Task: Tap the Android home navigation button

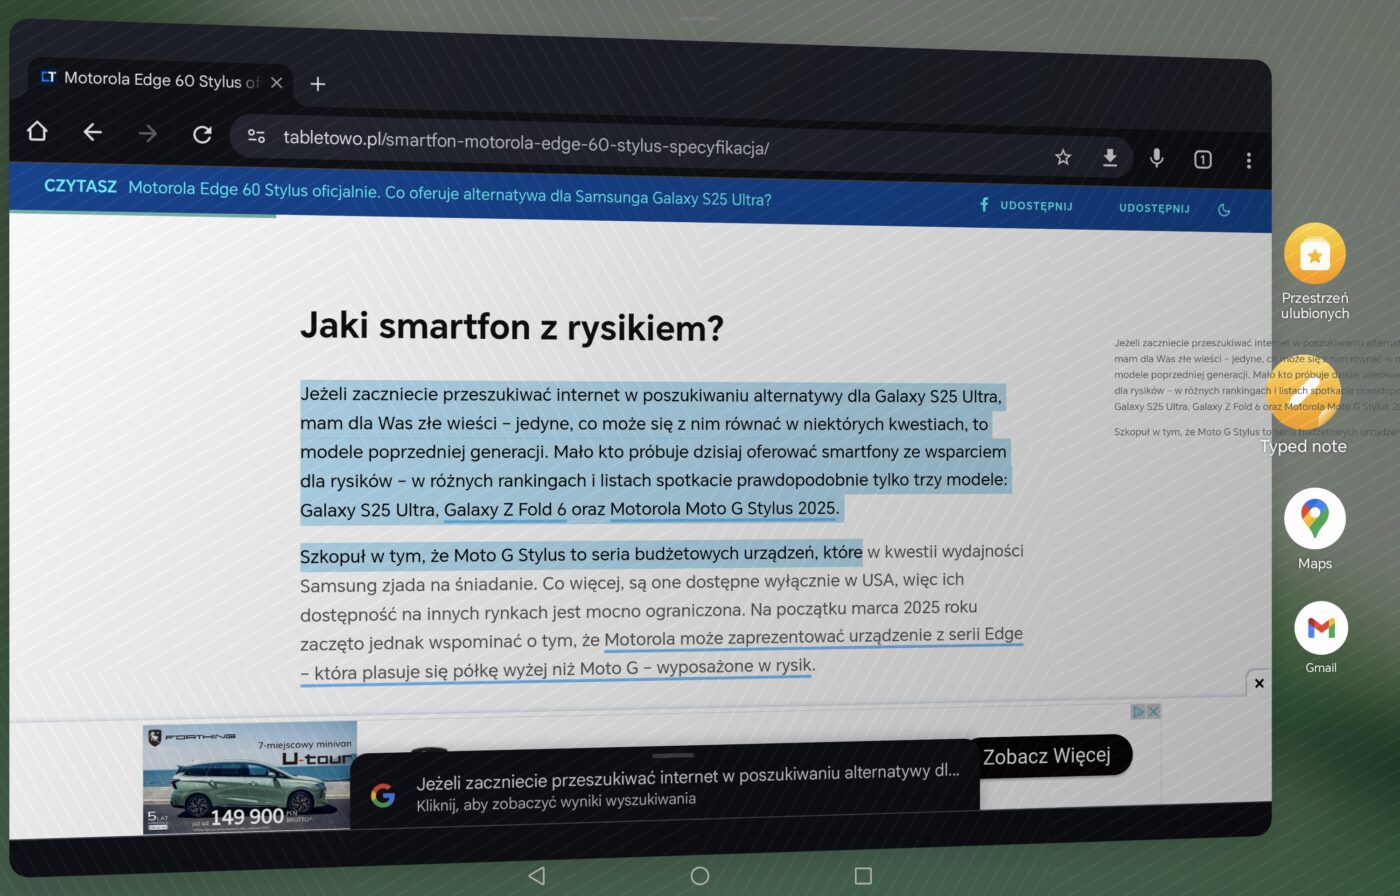Action: 700,876
